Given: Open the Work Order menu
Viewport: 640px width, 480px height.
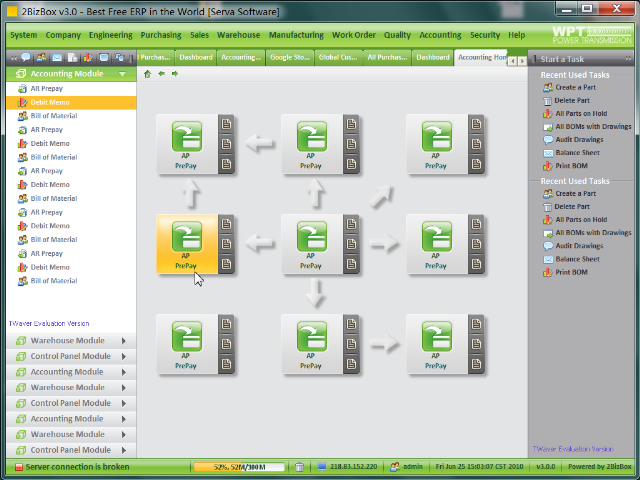Looking at the screenshot, I should [354, 35].
